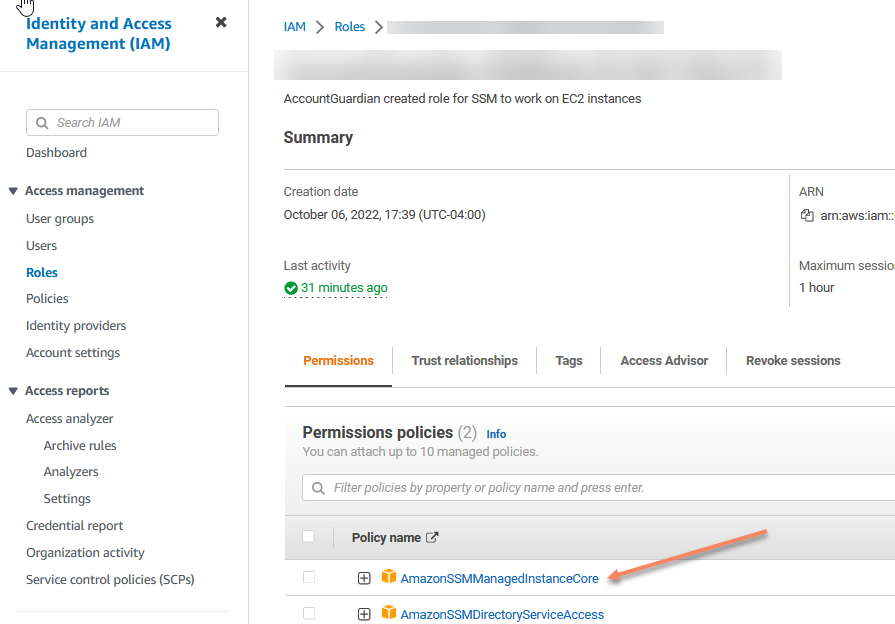Image resolution: width=895 pixels, height=624 pixels.
Task: Toggle the select-all policies checkbox
Action: (308, 537)
